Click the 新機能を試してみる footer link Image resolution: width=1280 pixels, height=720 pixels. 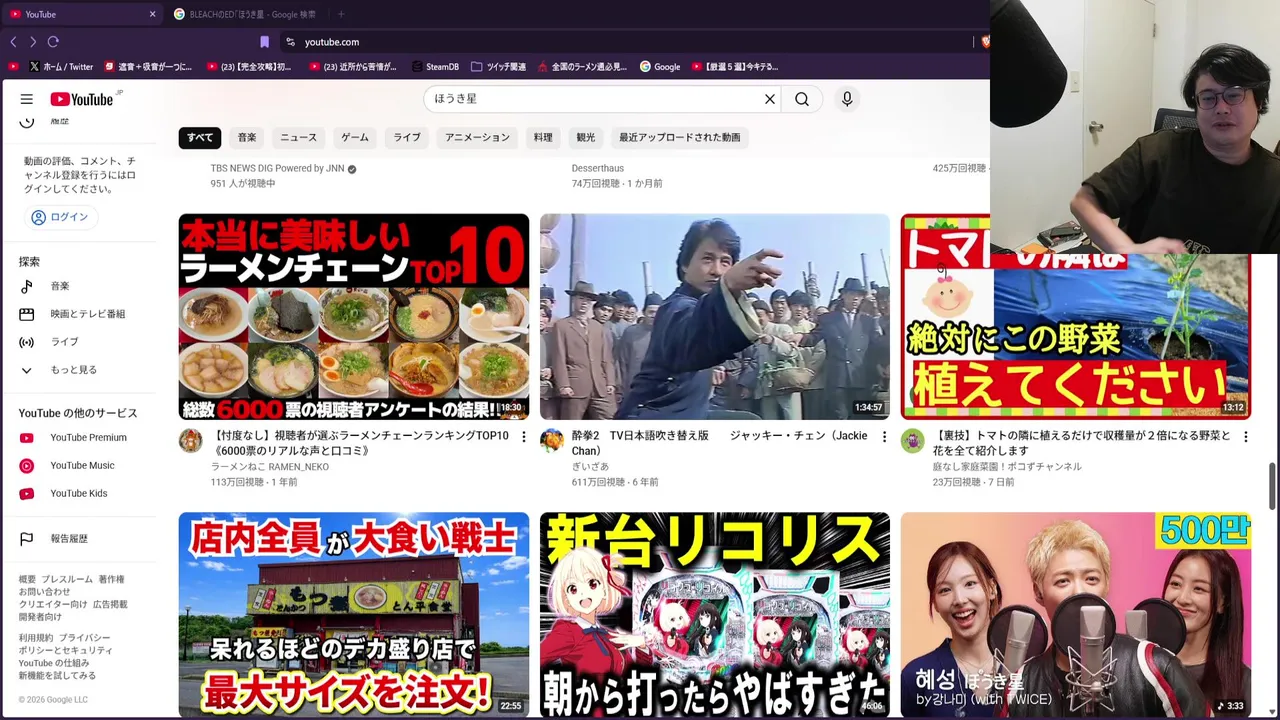[x=57, y=676]
